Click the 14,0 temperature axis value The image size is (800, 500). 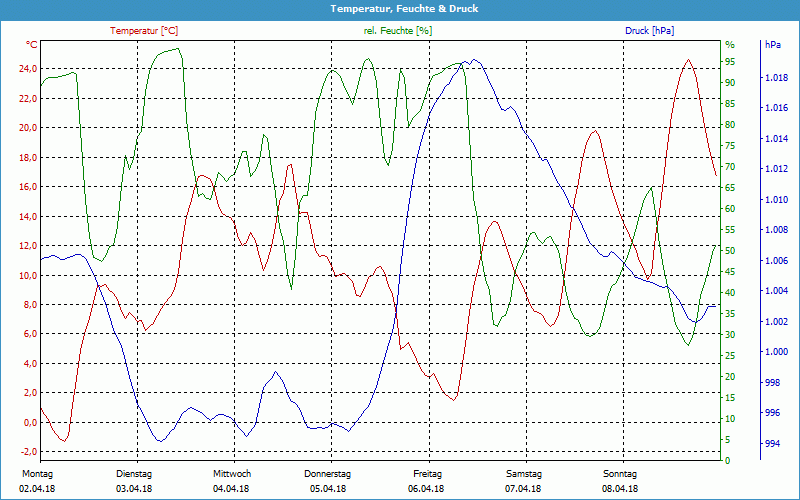pos(28,216)
